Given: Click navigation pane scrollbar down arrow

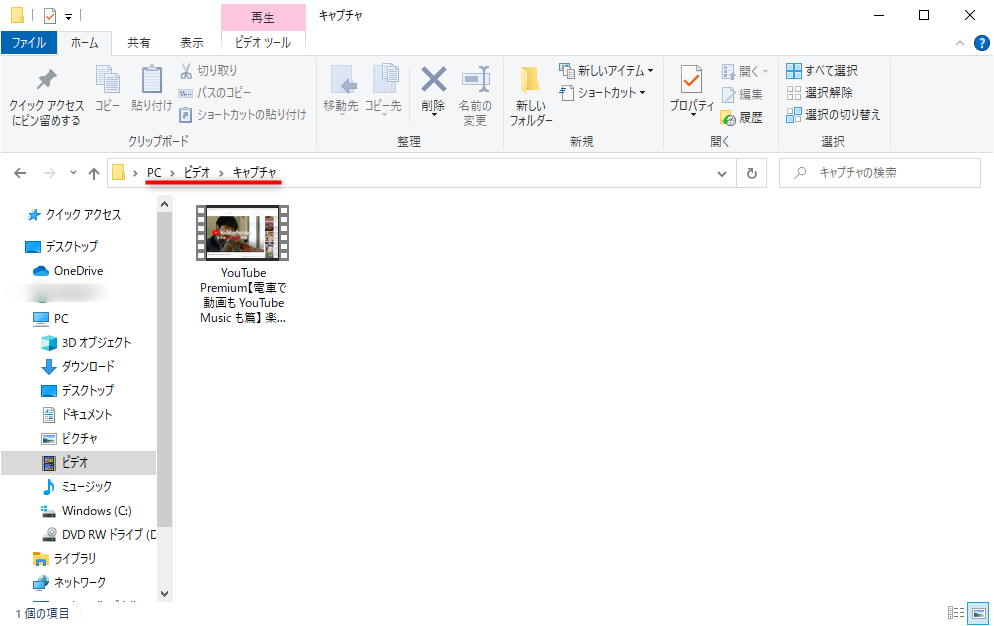Looking at the screenshot, I should click(x=164, y=594).
